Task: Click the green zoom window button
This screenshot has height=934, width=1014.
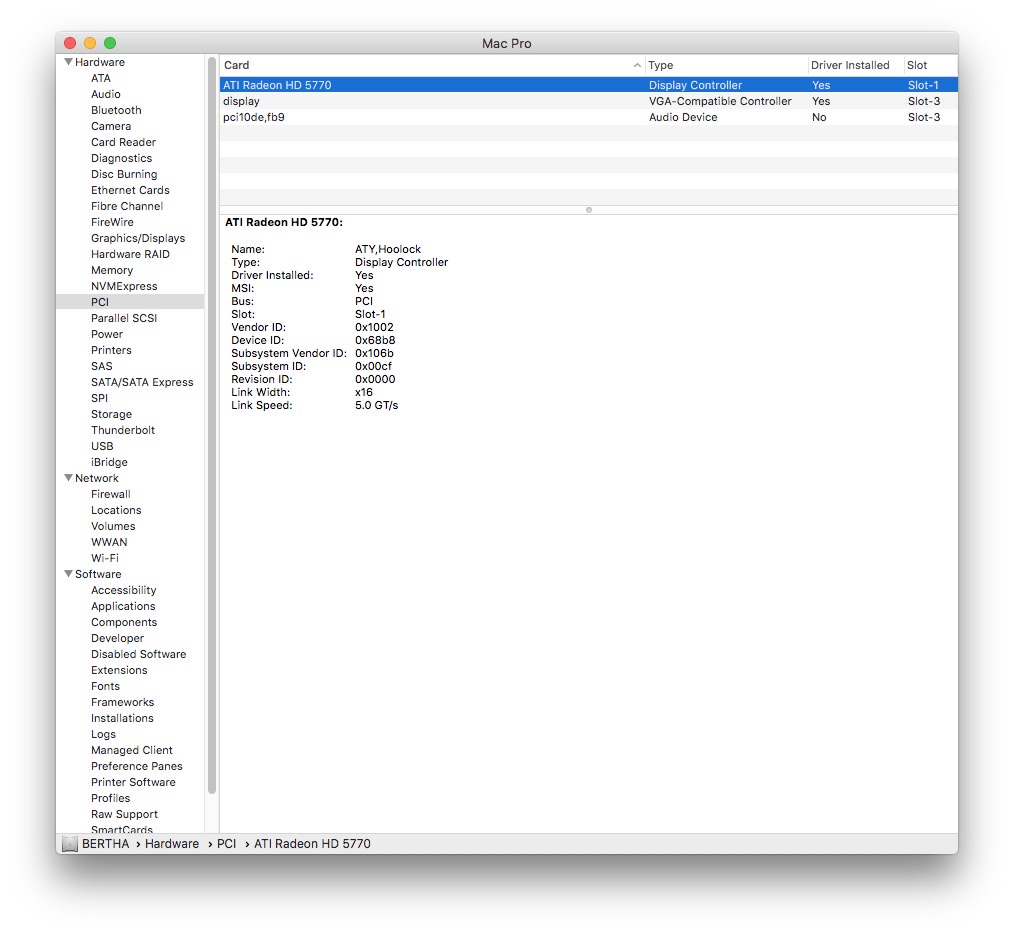Action: pos(110,43)
